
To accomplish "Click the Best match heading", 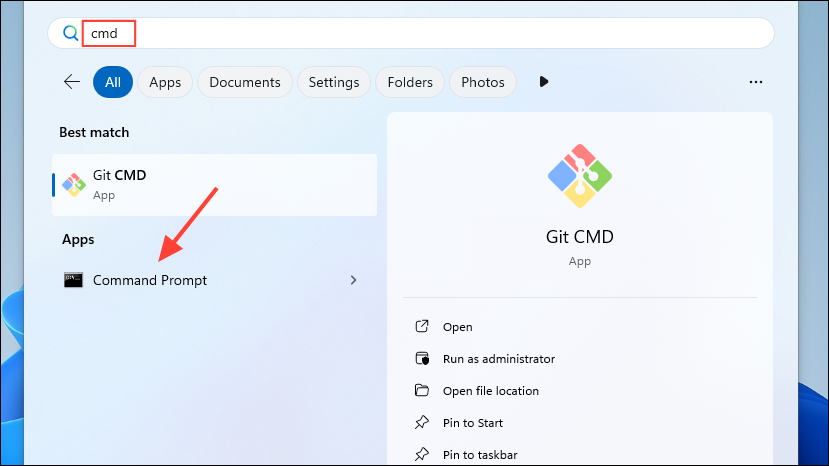I will click(94, 132).
